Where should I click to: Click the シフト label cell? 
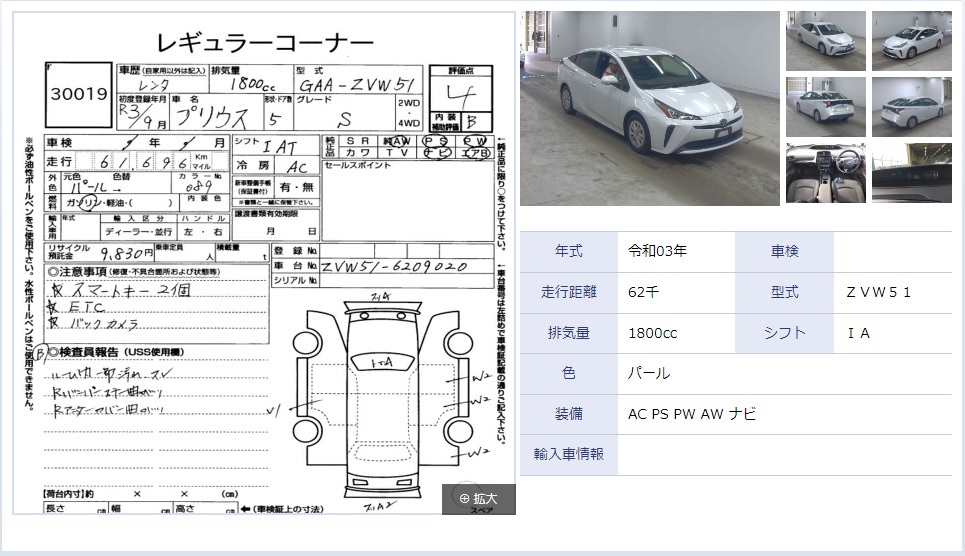(784, 333)
